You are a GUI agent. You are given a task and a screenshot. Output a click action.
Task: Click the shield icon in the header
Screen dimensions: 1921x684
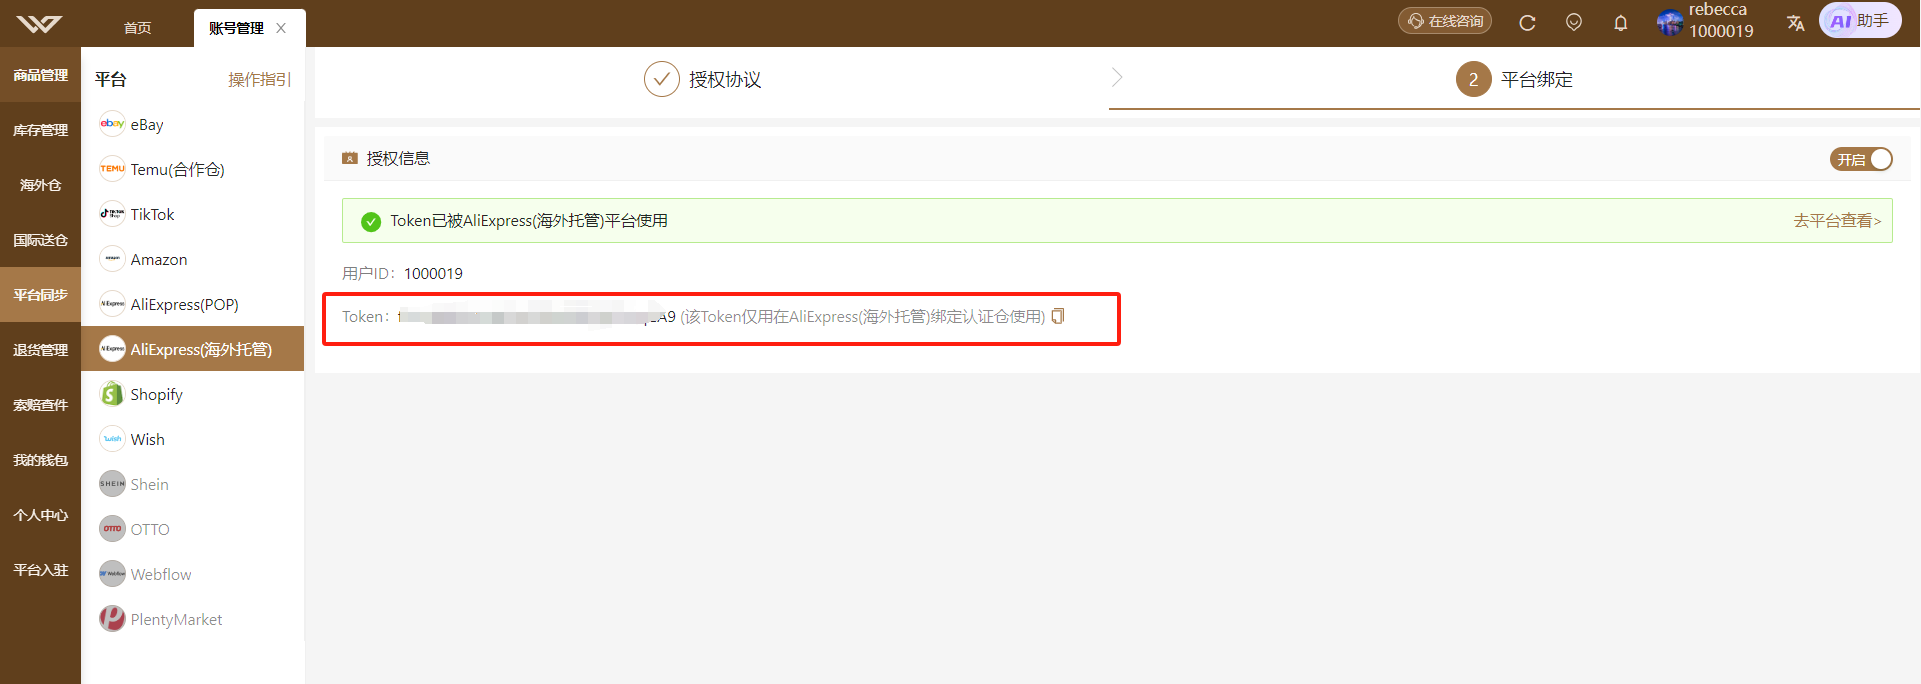[x=1574, y=22]
